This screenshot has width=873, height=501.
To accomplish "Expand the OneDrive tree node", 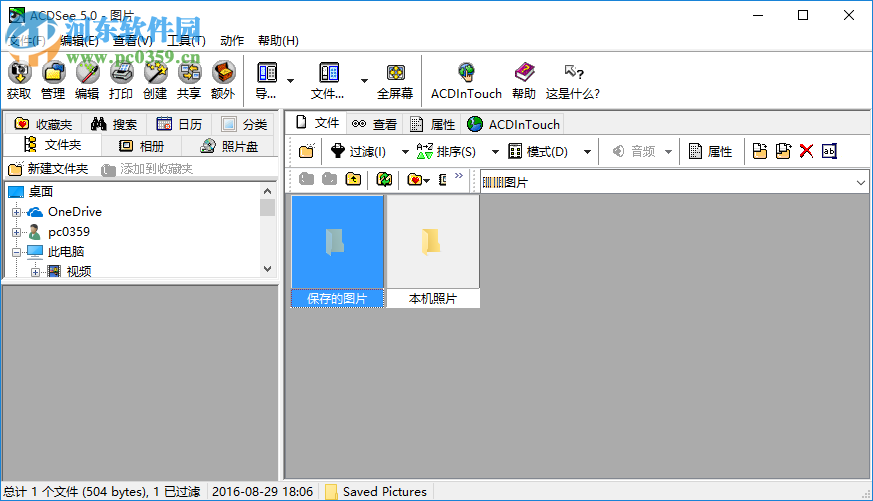I will pos(16,212).
